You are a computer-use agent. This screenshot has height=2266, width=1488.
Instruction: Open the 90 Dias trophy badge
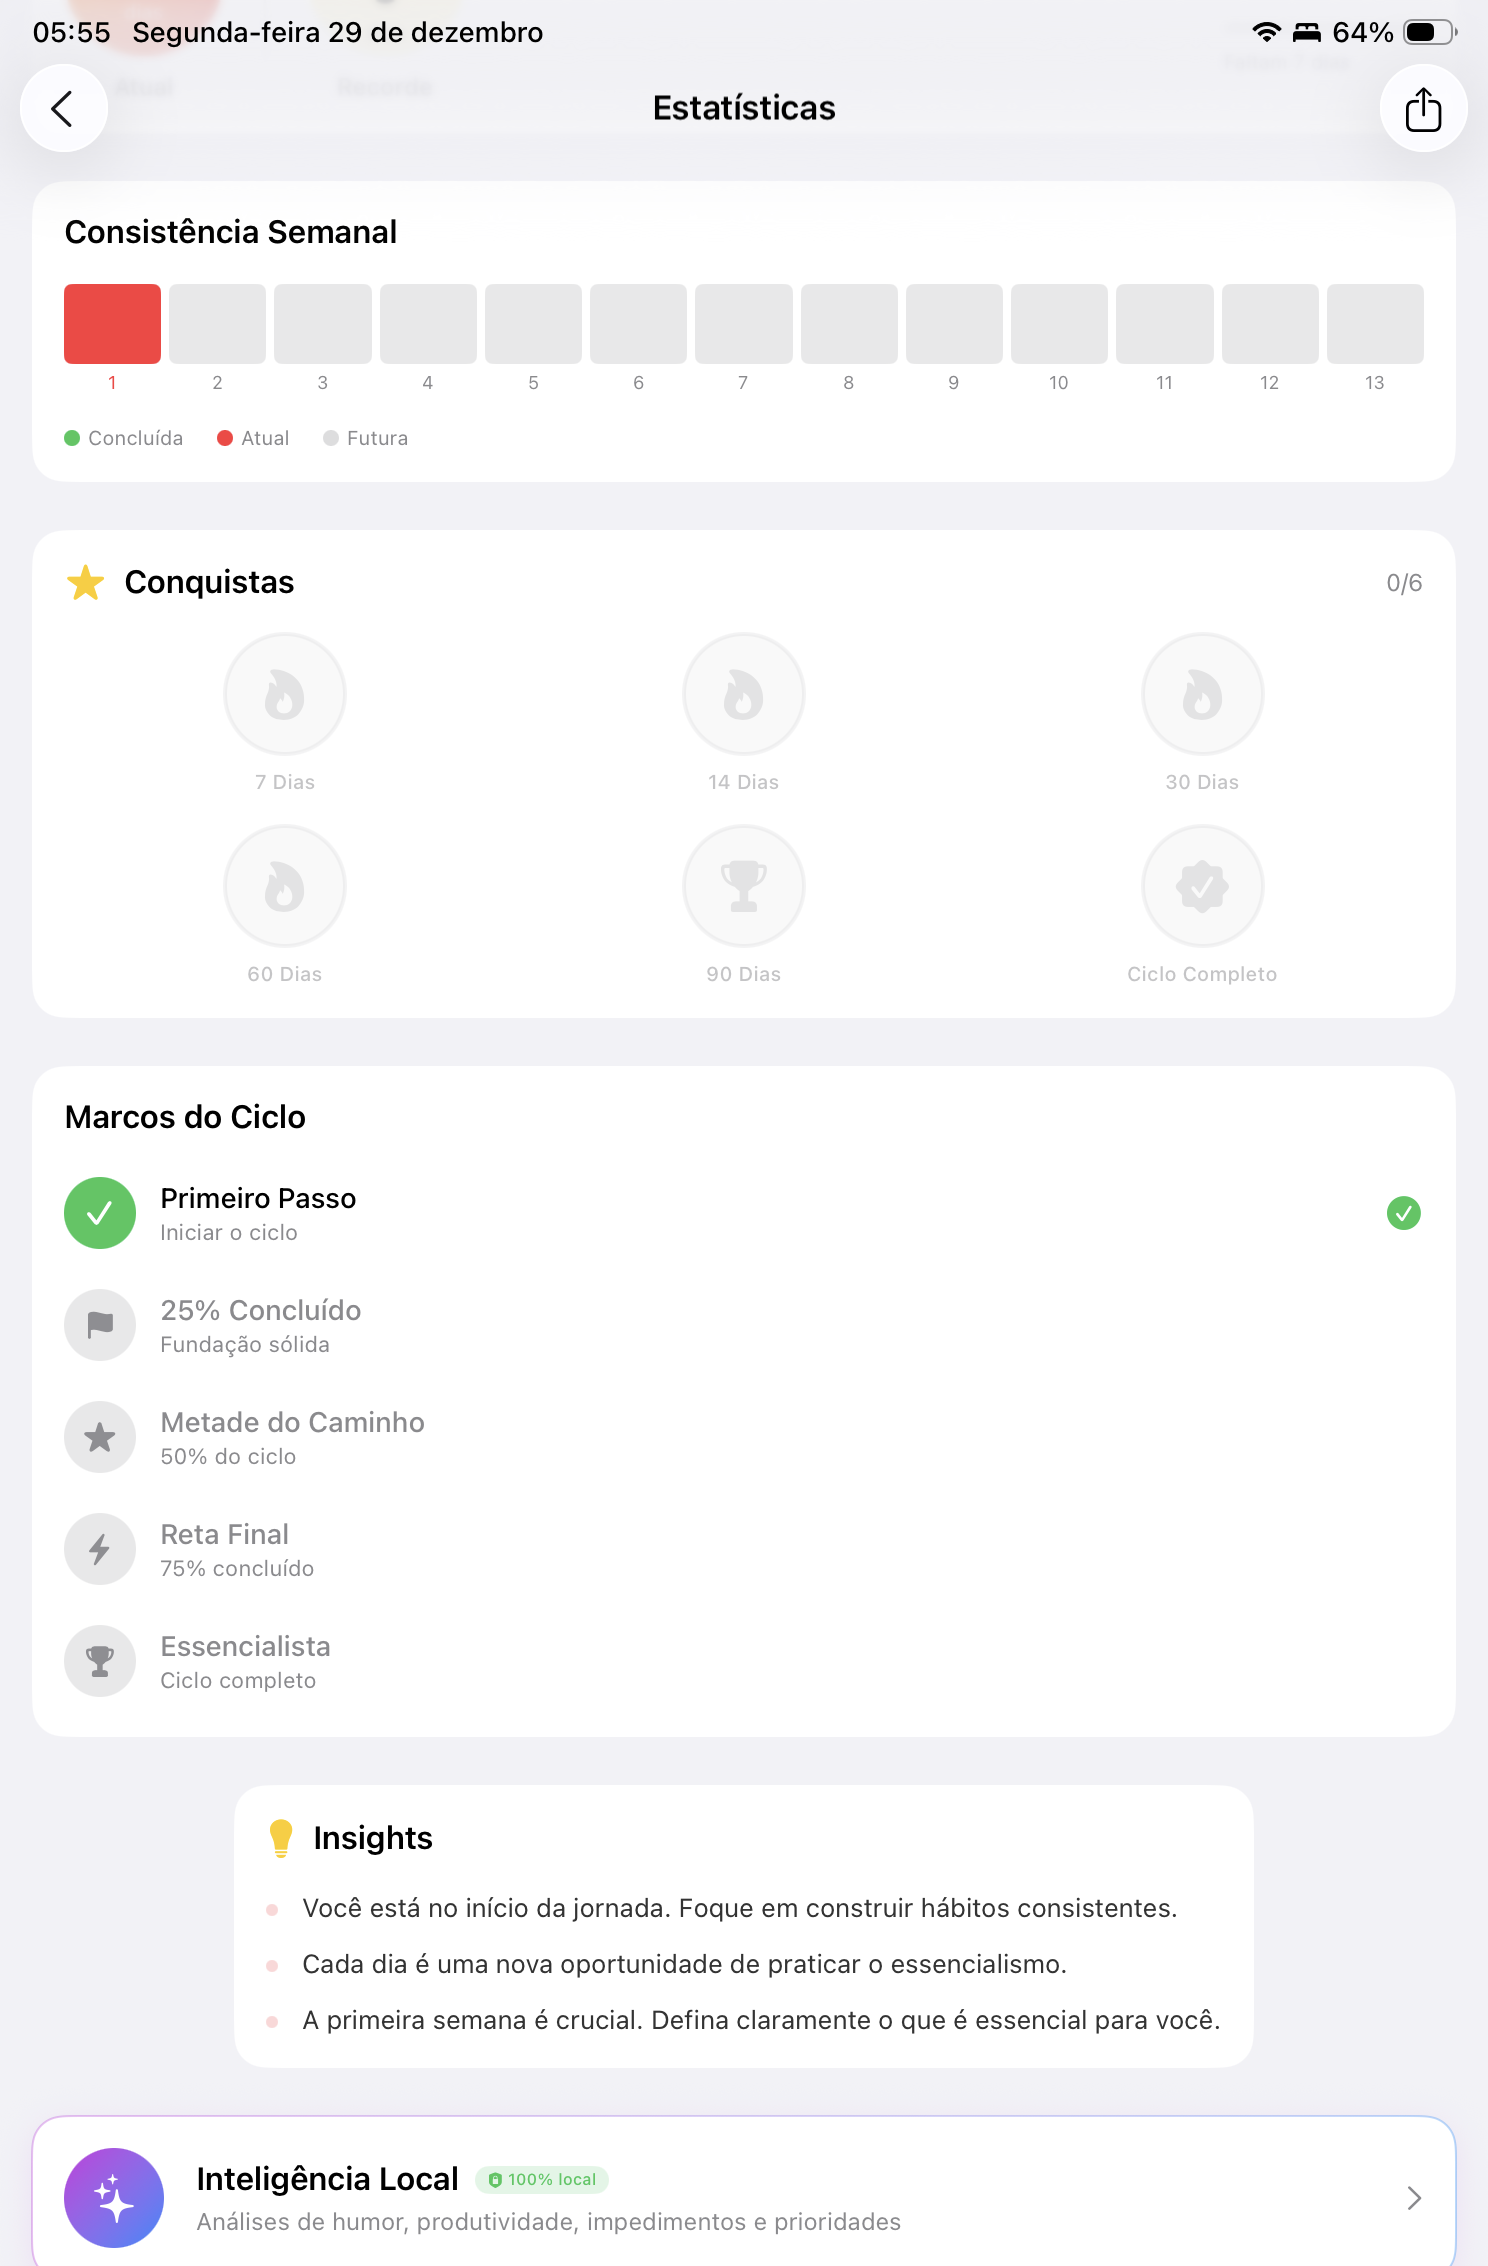[x=743, y=885]
